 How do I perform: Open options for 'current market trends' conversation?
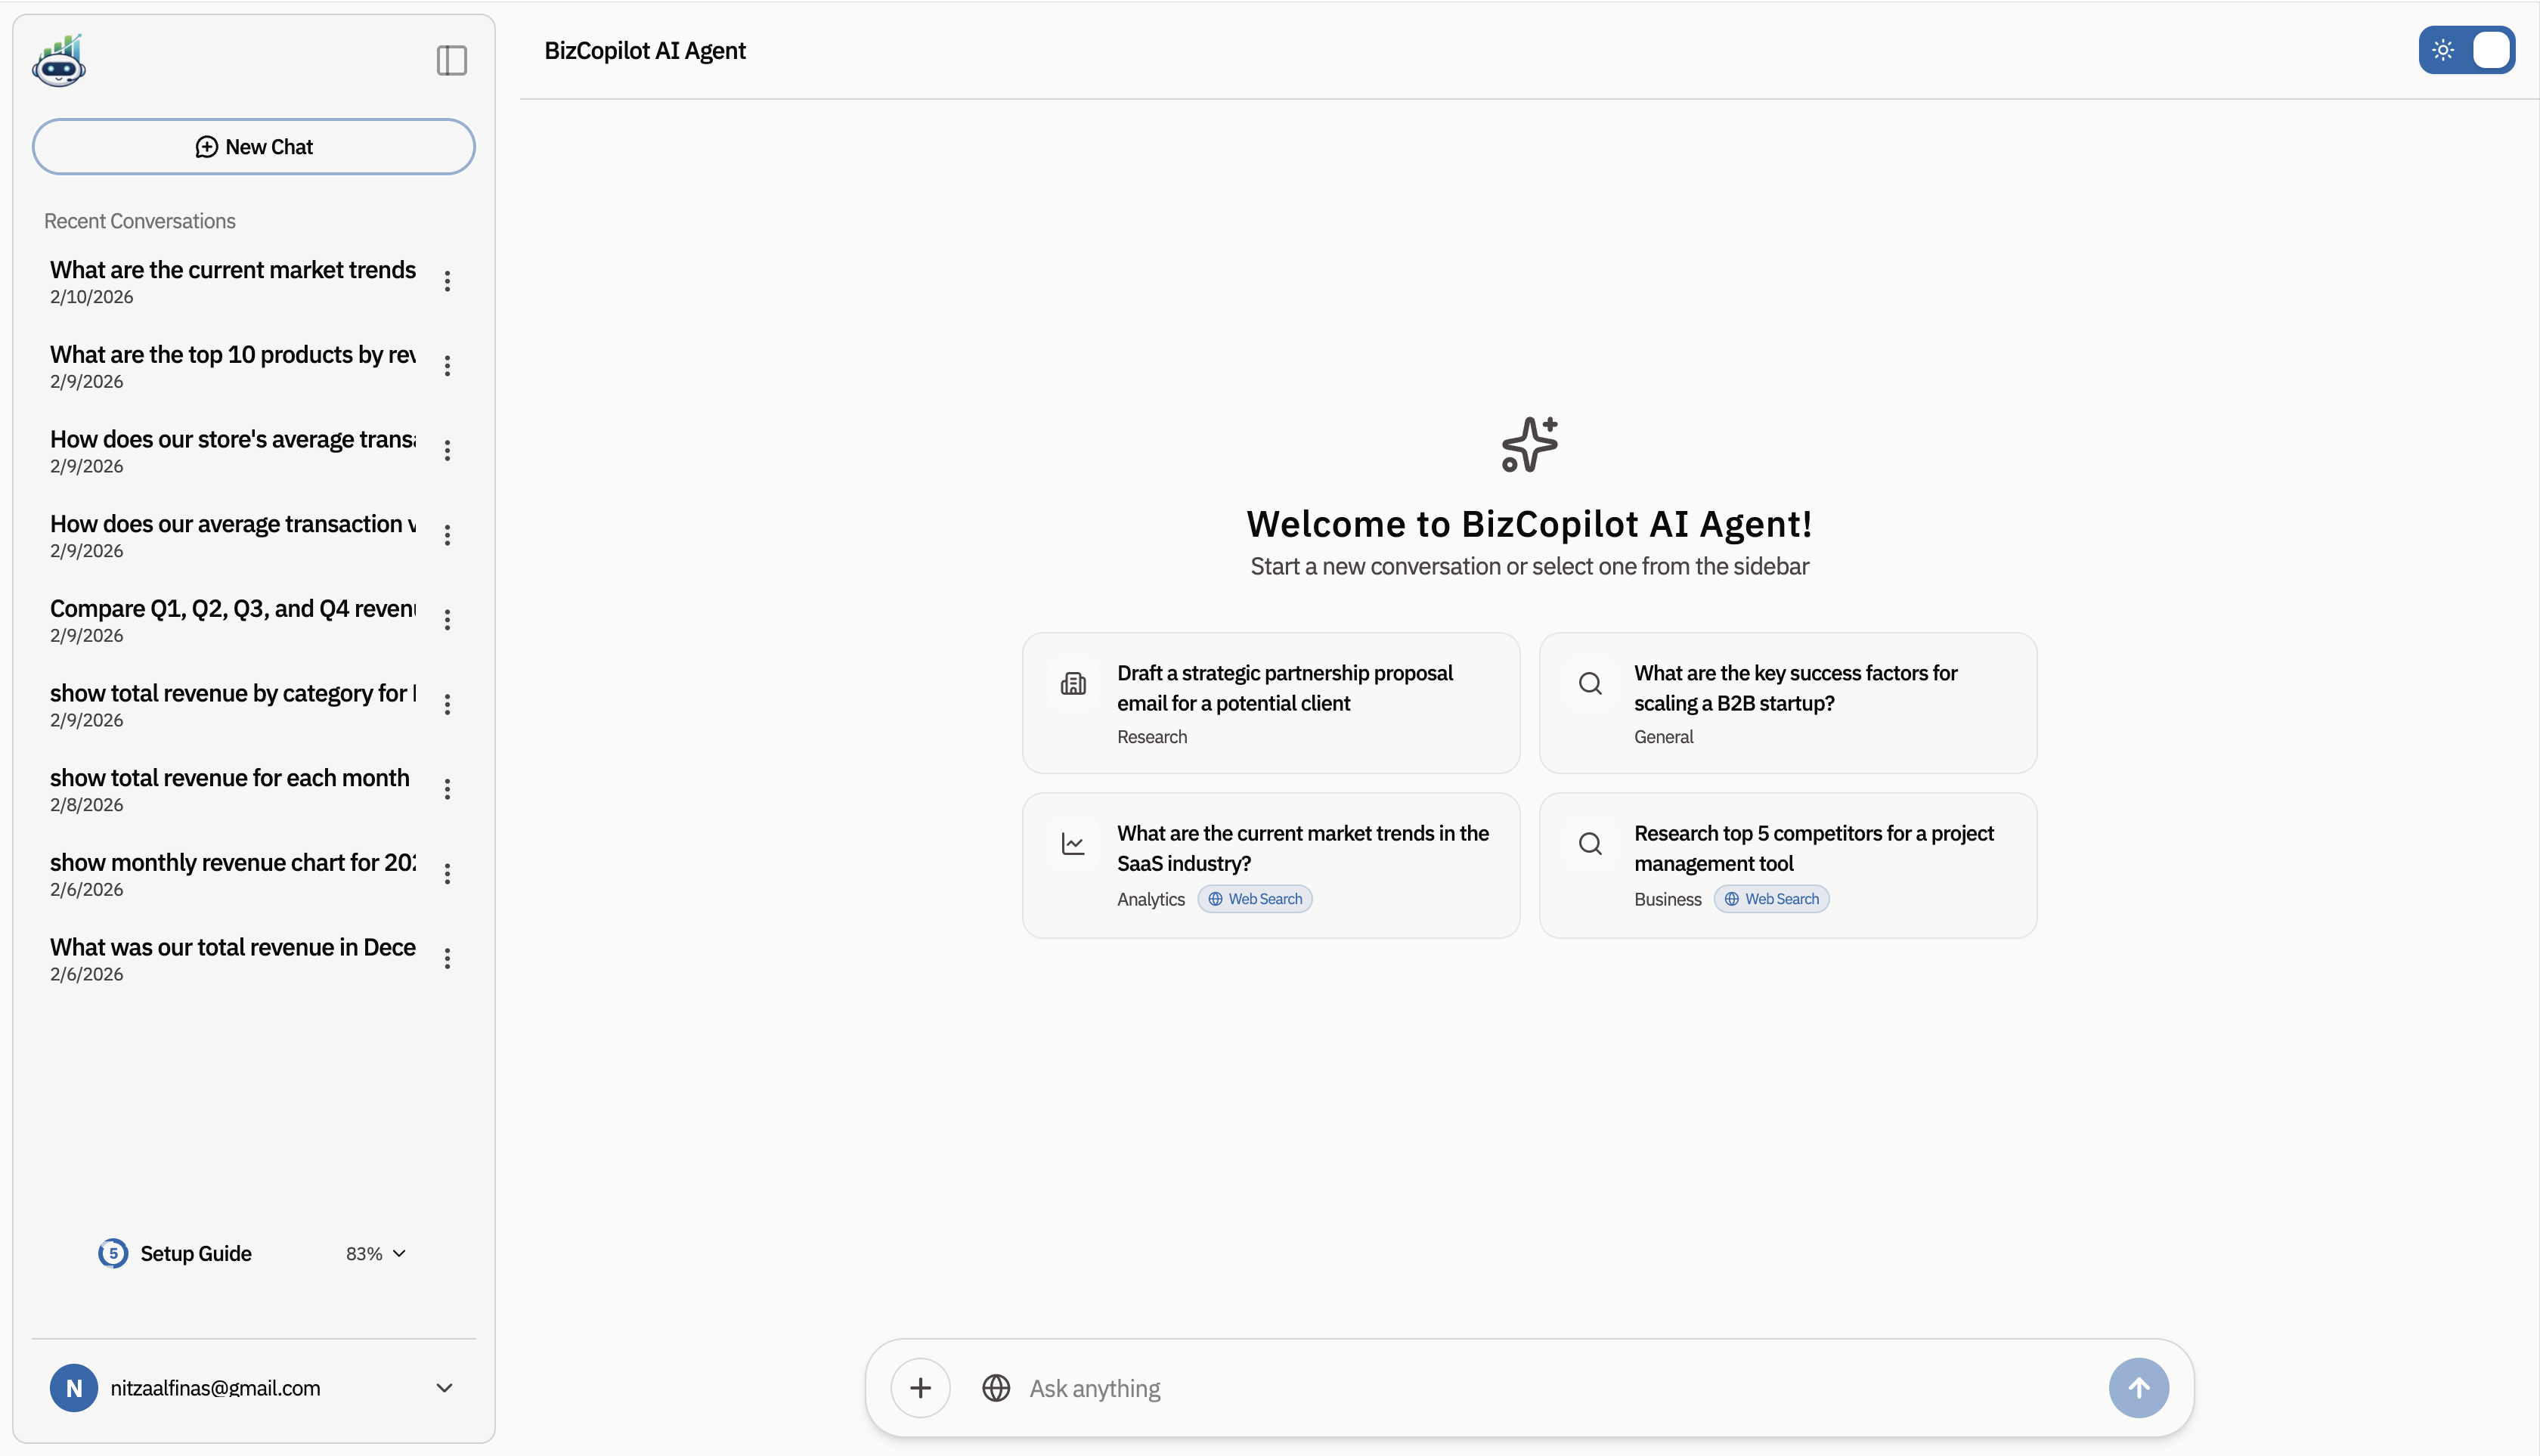click(447, 281)
